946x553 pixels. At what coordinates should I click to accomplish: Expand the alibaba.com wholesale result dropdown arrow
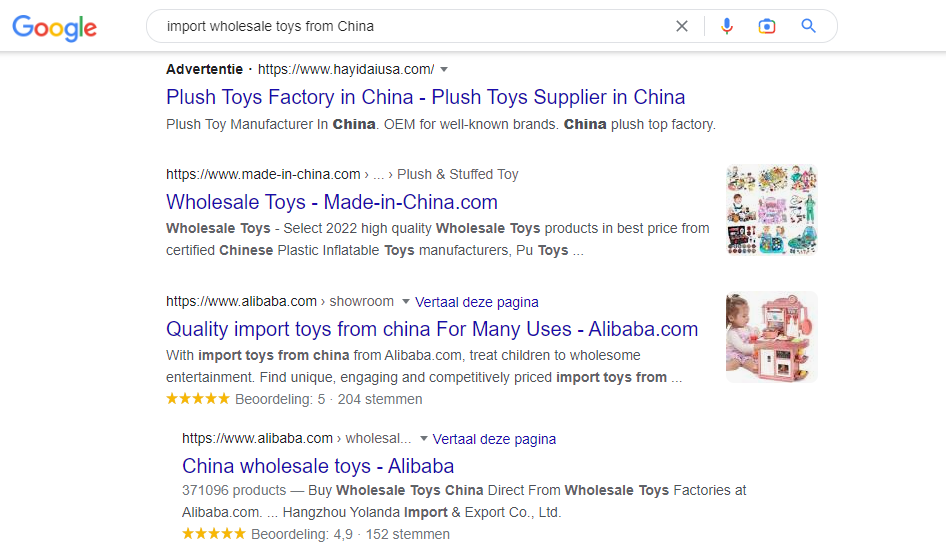point(423,439)
